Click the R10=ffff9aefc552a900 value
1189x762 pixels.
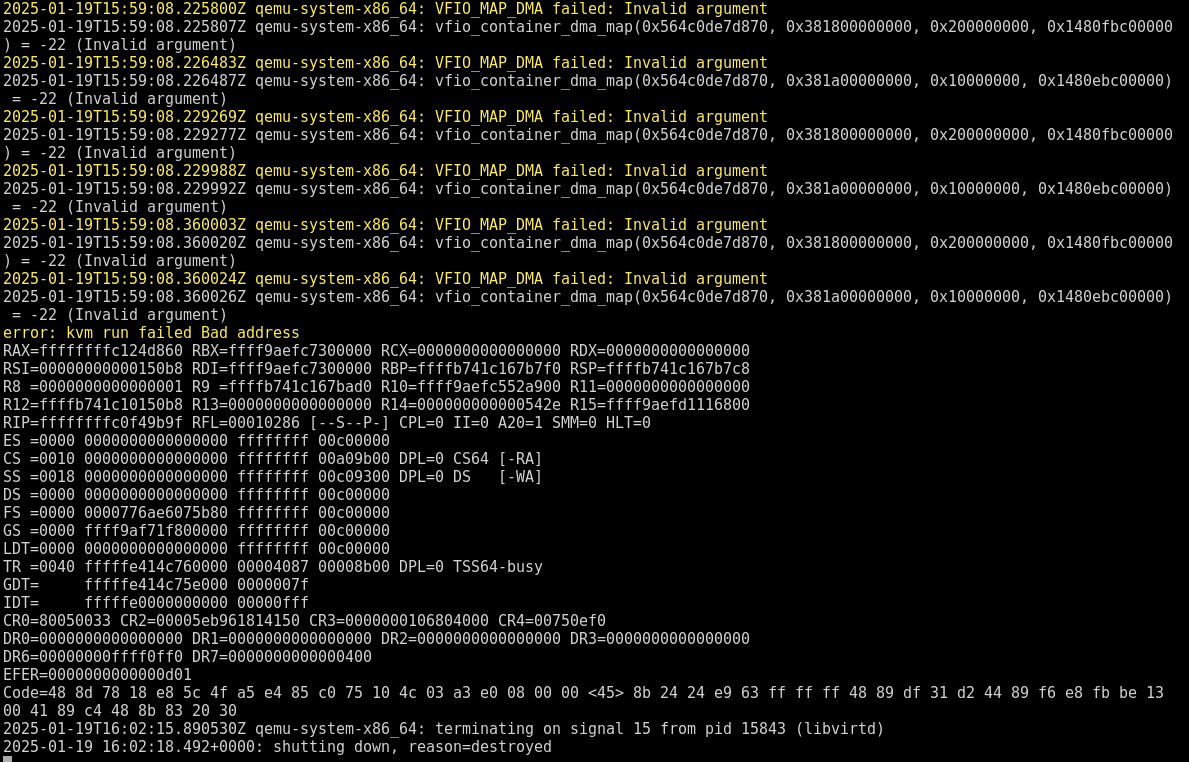coord(471,387)
